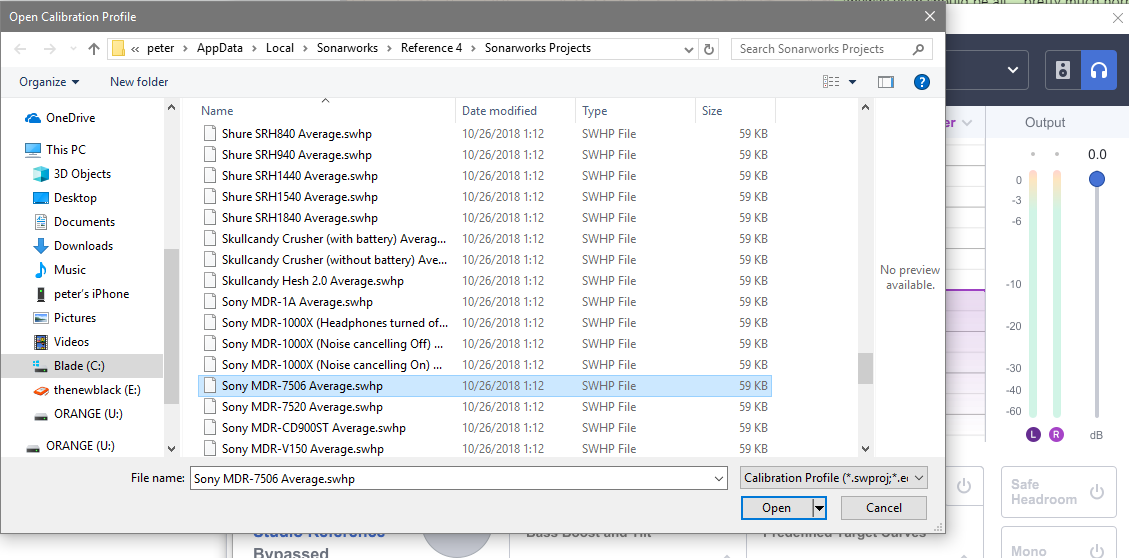
Task: Open the change view options dropdown arrow
Action: click(x=852, y=82)
